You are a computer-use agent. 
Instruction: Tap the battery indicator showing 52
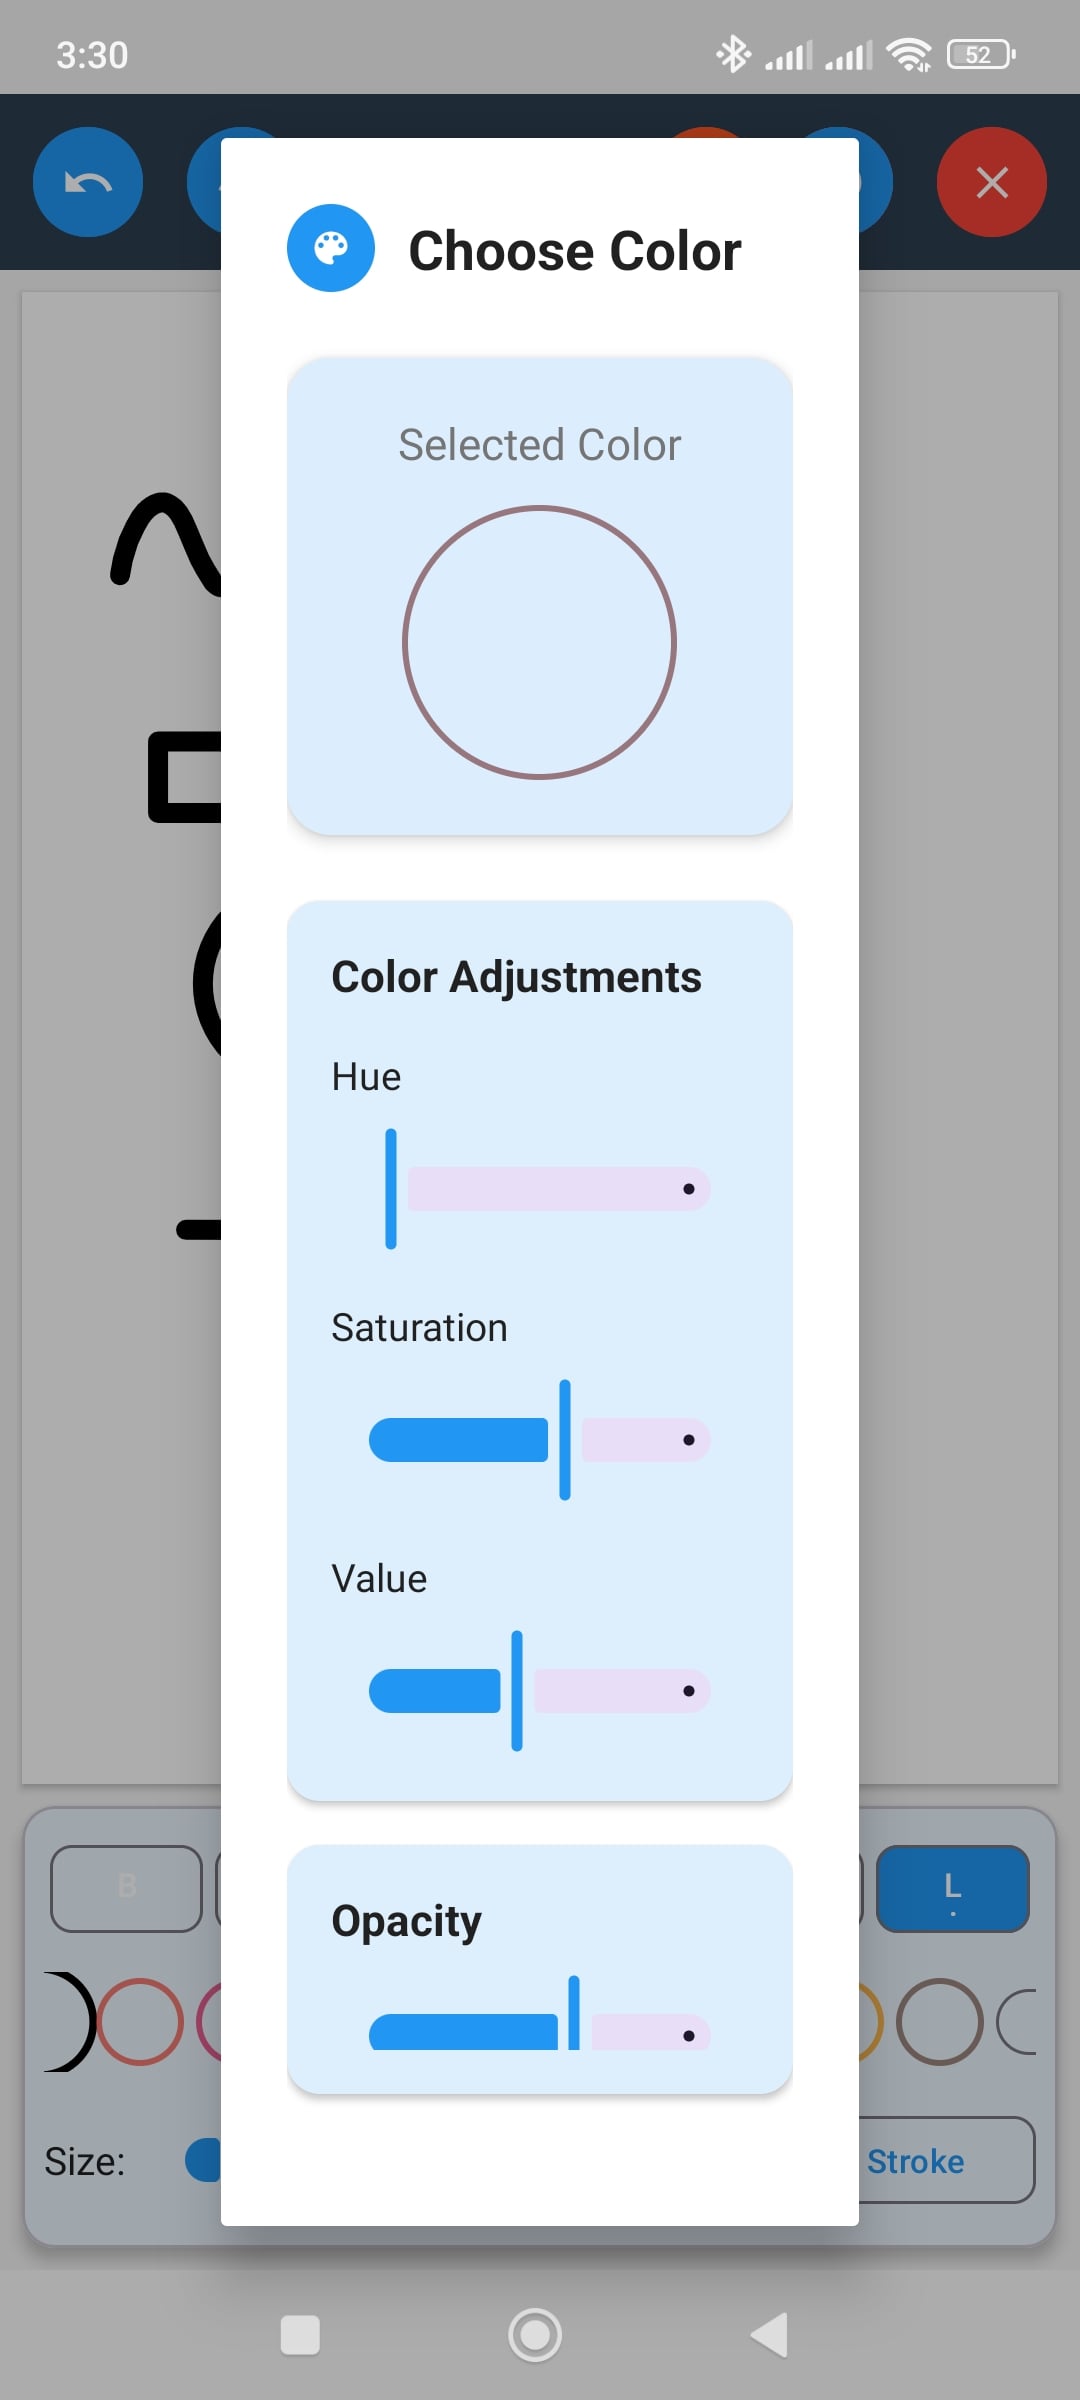(x=981, y=55)
